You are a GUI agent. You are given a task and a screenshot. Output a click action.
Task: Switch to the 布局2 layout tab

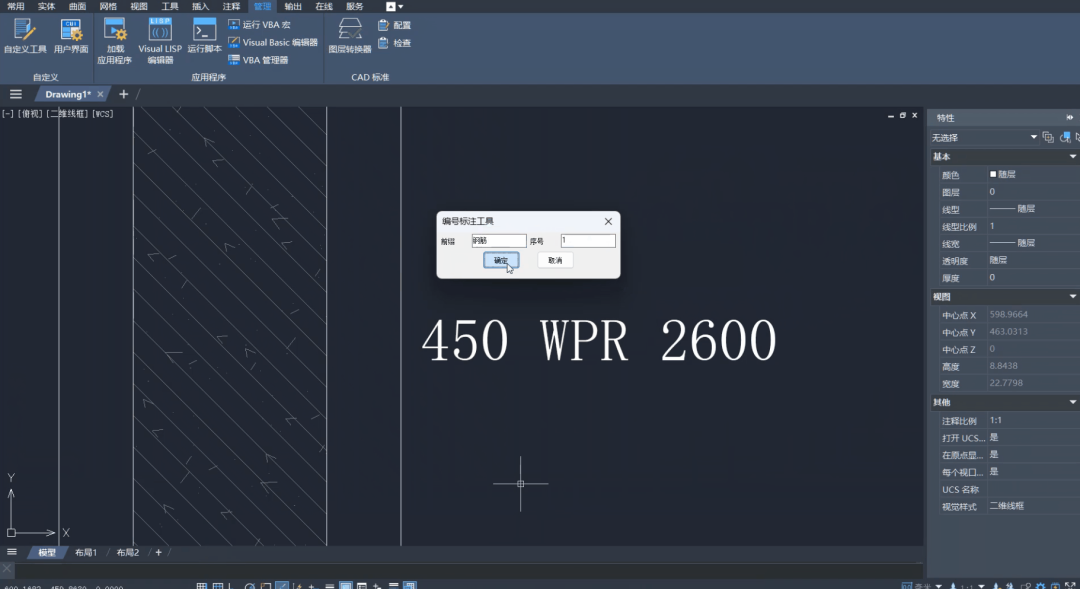[x=128, y=552]
